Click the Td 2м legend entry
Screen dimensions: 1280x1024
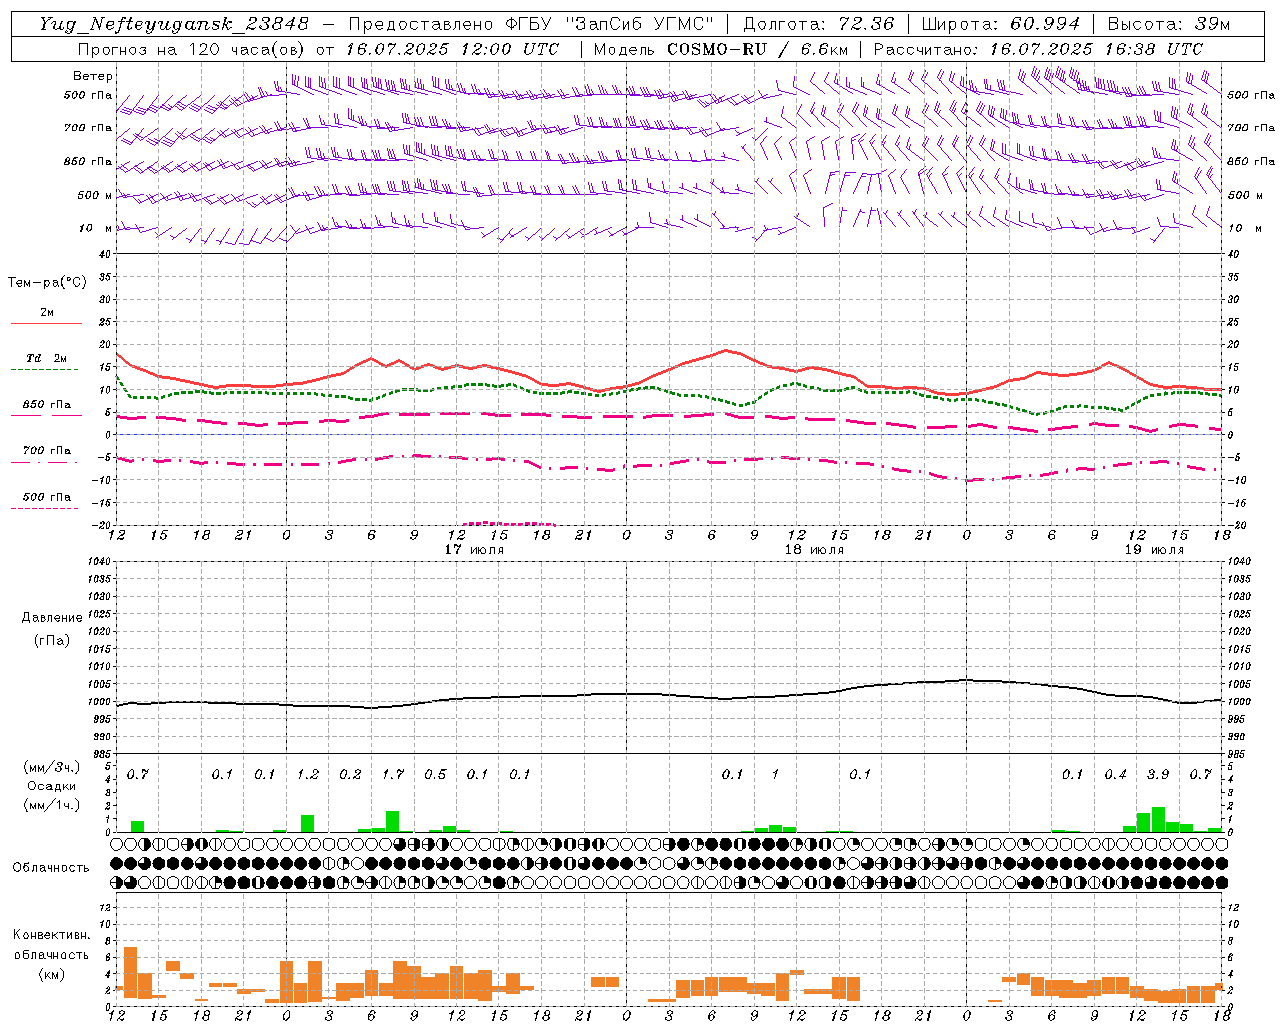(46, 358)
